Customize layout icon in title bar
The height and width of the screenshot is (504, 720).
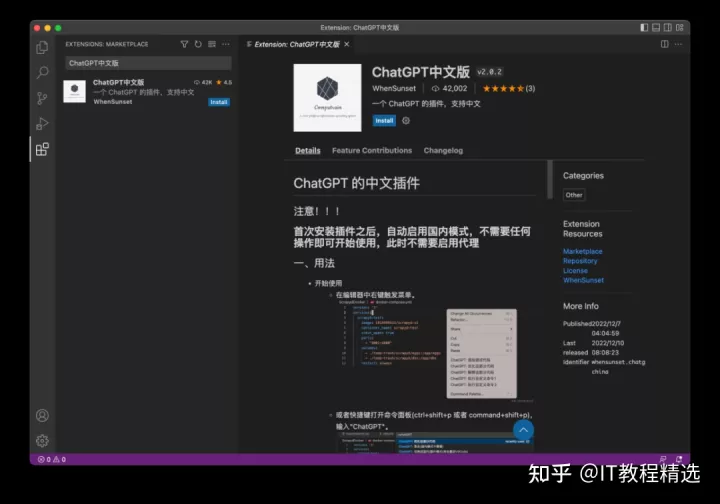(x=680, y=28)
